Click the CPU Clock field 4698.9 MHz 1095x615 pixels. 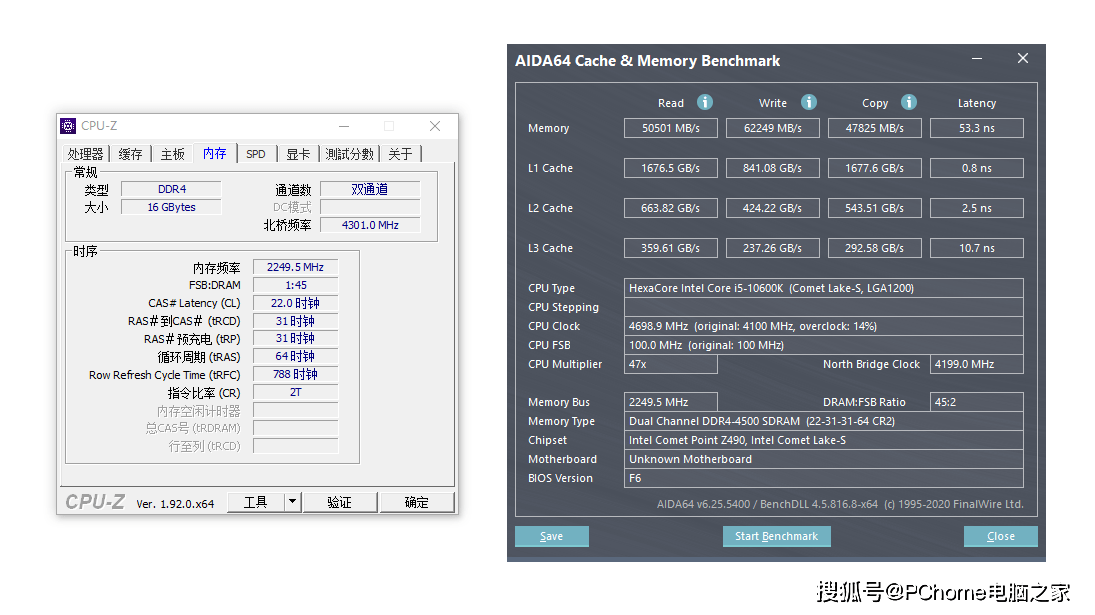pyautogui.click(x=823, y=326)
